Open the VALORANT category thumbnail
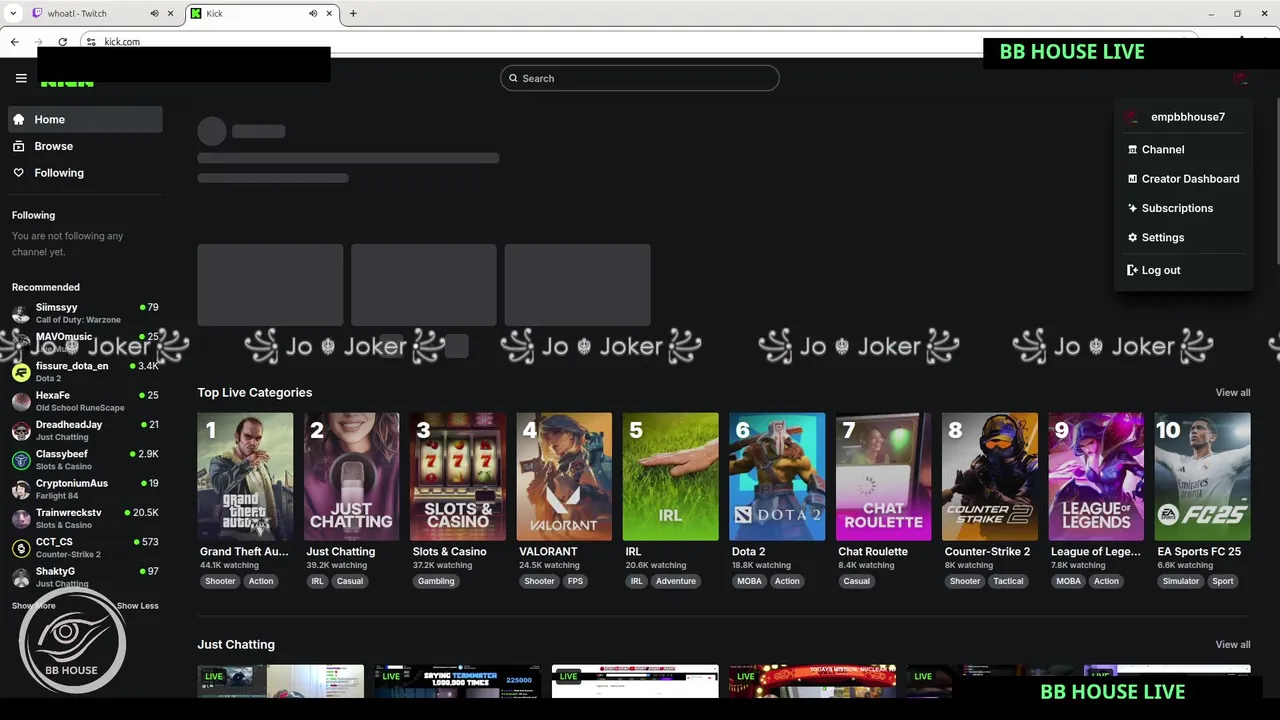 point(564,477)
